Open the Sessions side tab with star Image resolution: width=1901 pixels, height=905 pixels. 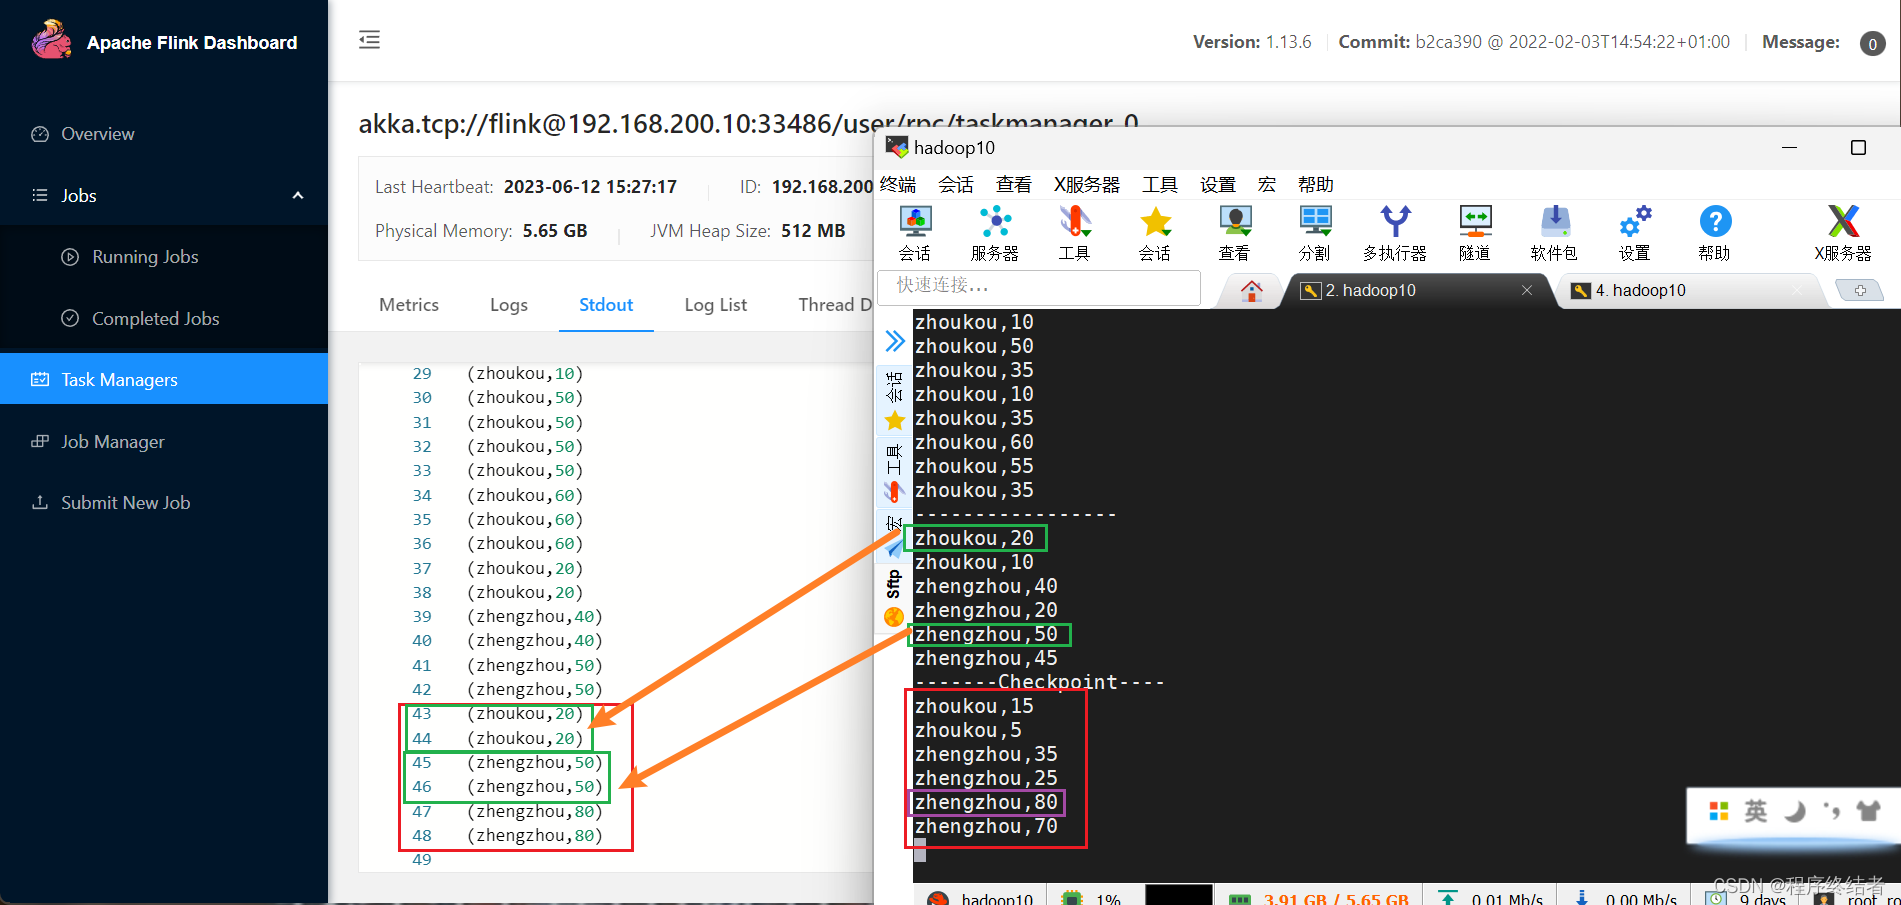coord(894,401)
